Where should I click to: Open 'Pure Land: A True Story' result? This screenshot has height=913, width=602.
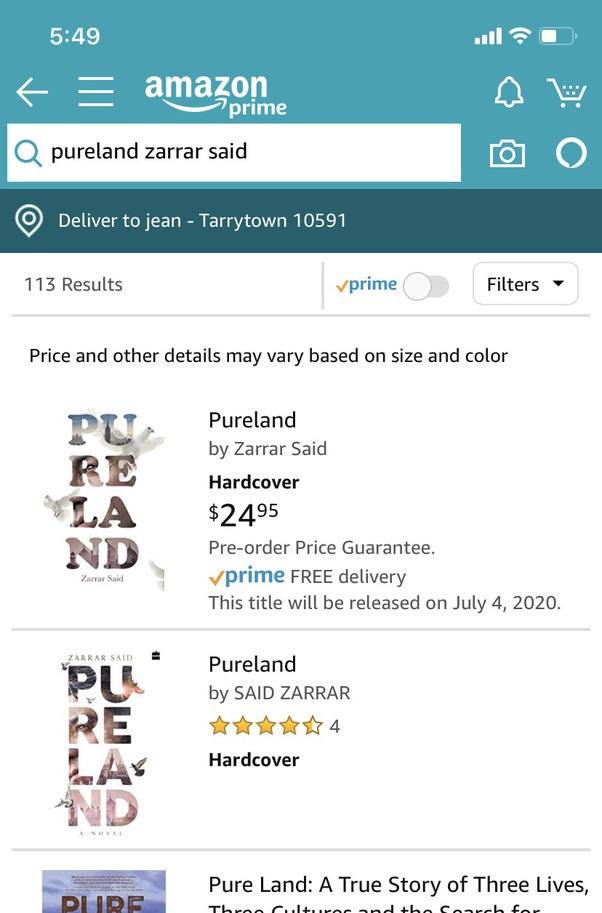point(397,885)
